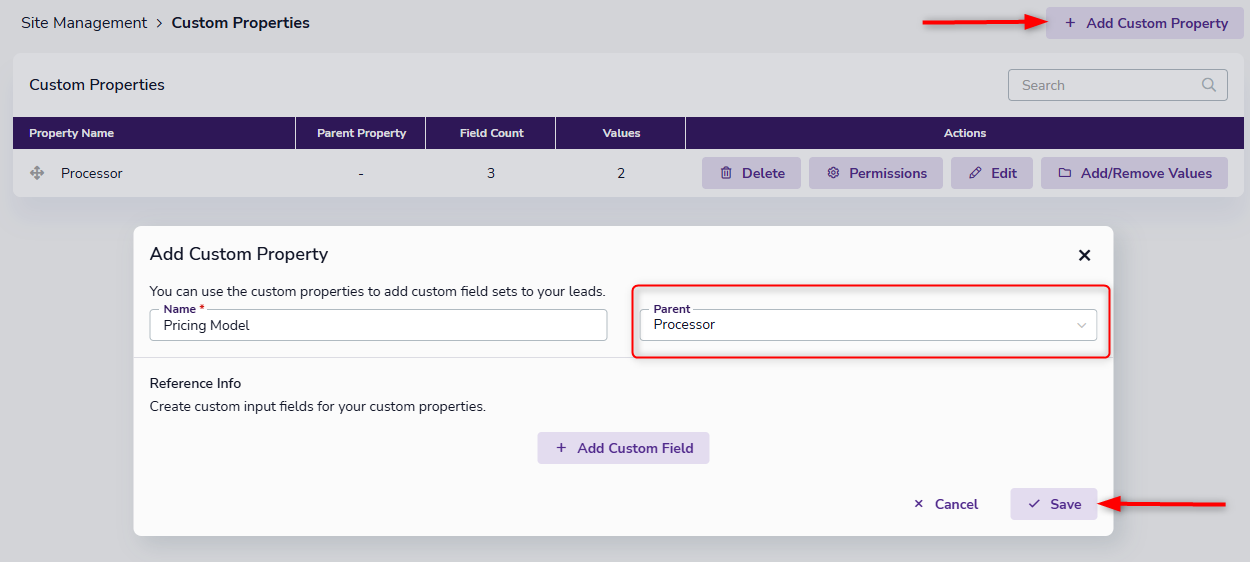The width and height of the screenshot is (1250, 562).
Task: Open Add/Remove Values for Processor
Action: click(1134, 173)
